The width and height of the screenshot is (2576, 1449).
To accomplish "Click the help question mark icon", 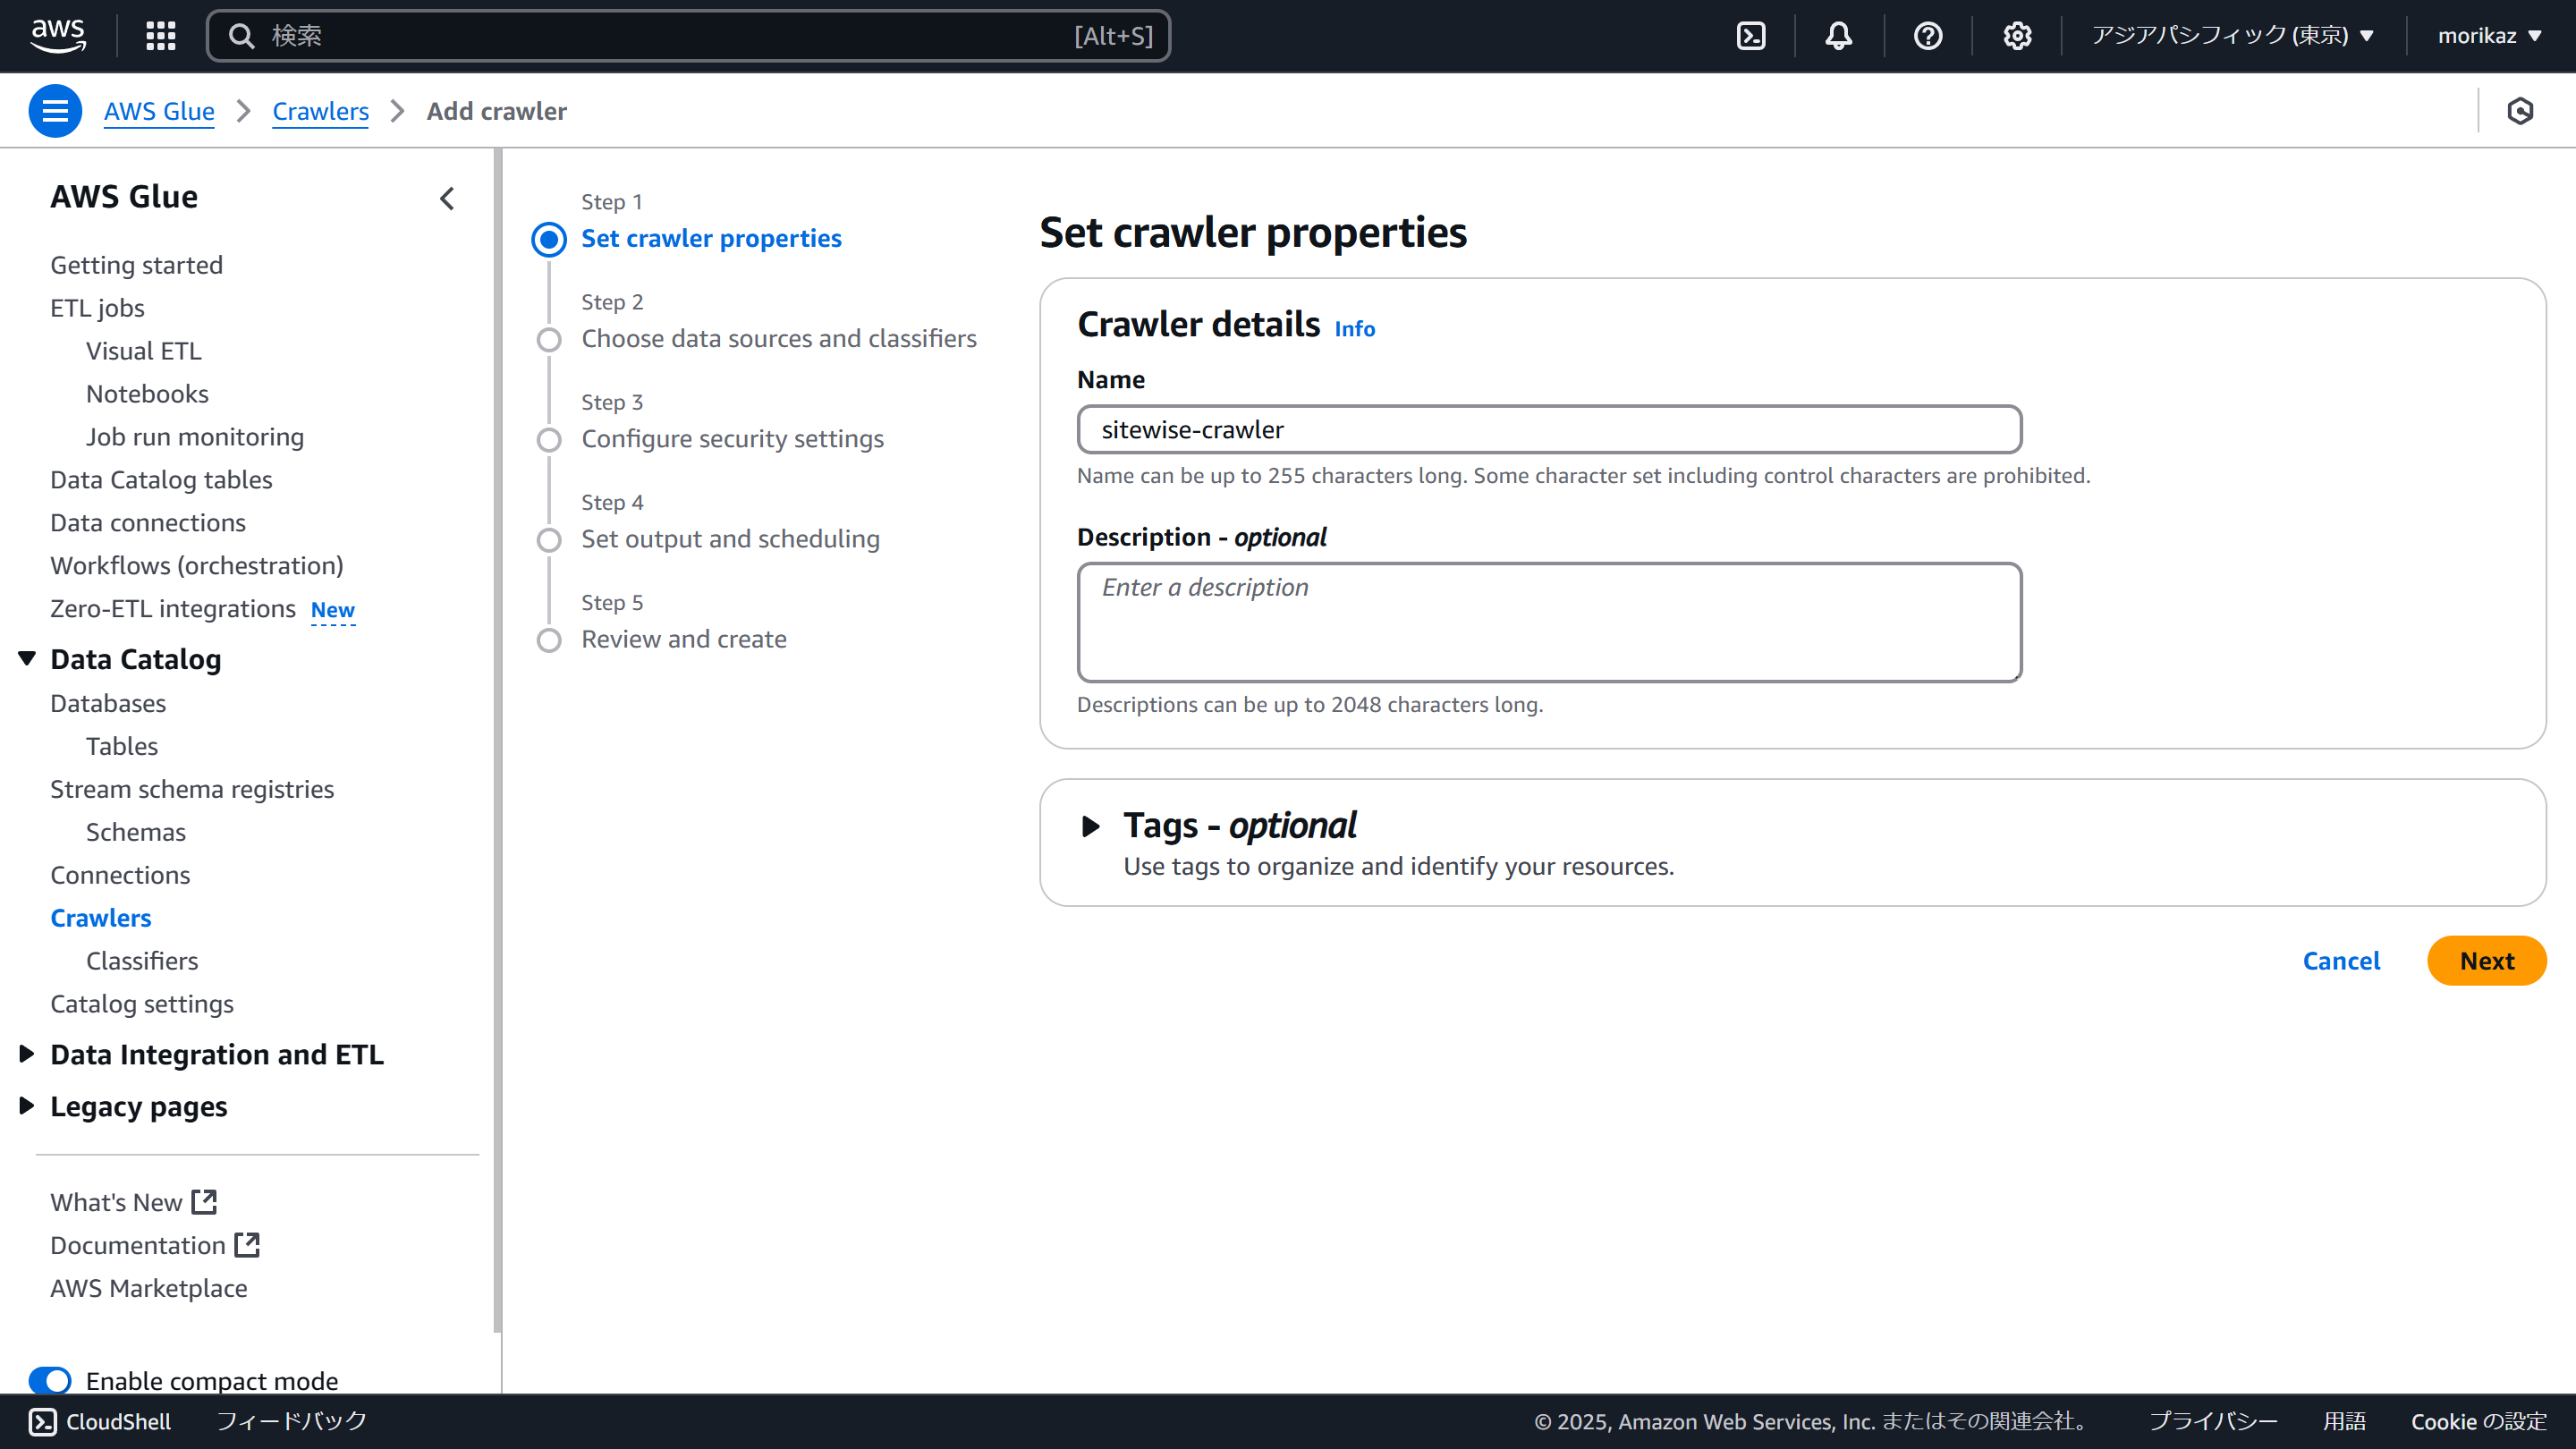I will [x=1927, y=36].
